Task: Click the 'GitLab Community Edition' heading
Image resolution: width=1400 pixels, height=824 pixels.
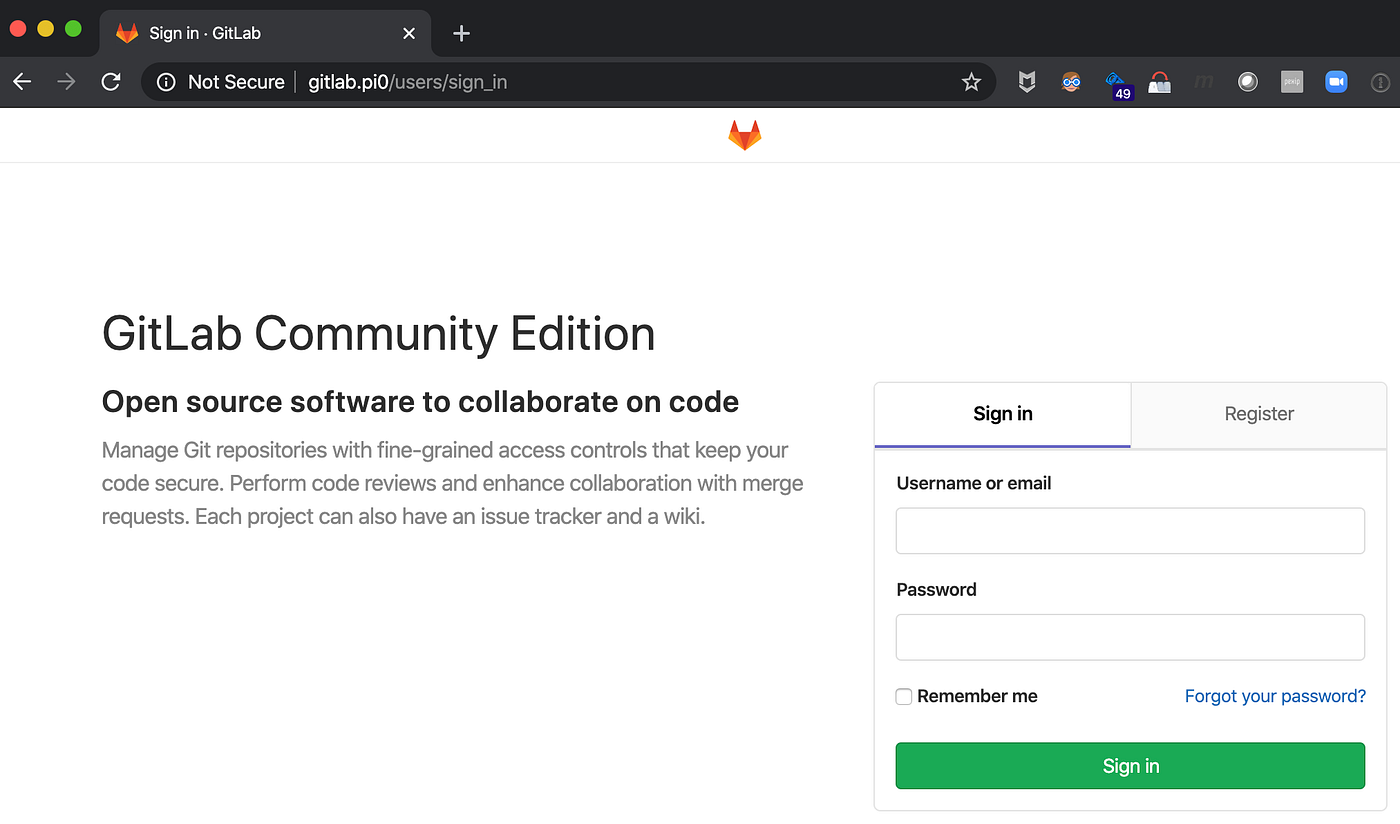Action: [379, 333]
